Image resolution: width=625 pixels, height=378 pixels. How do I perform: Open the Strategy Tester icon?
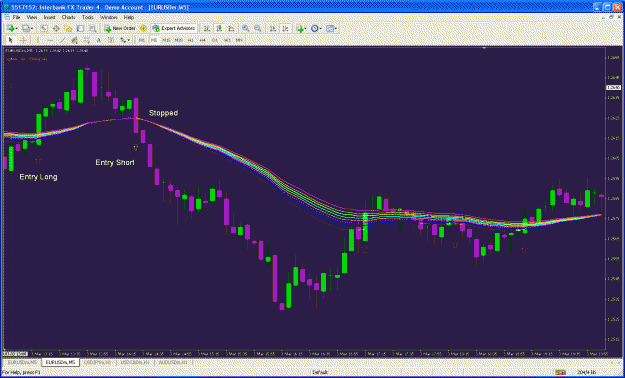[x=92, y=28]
